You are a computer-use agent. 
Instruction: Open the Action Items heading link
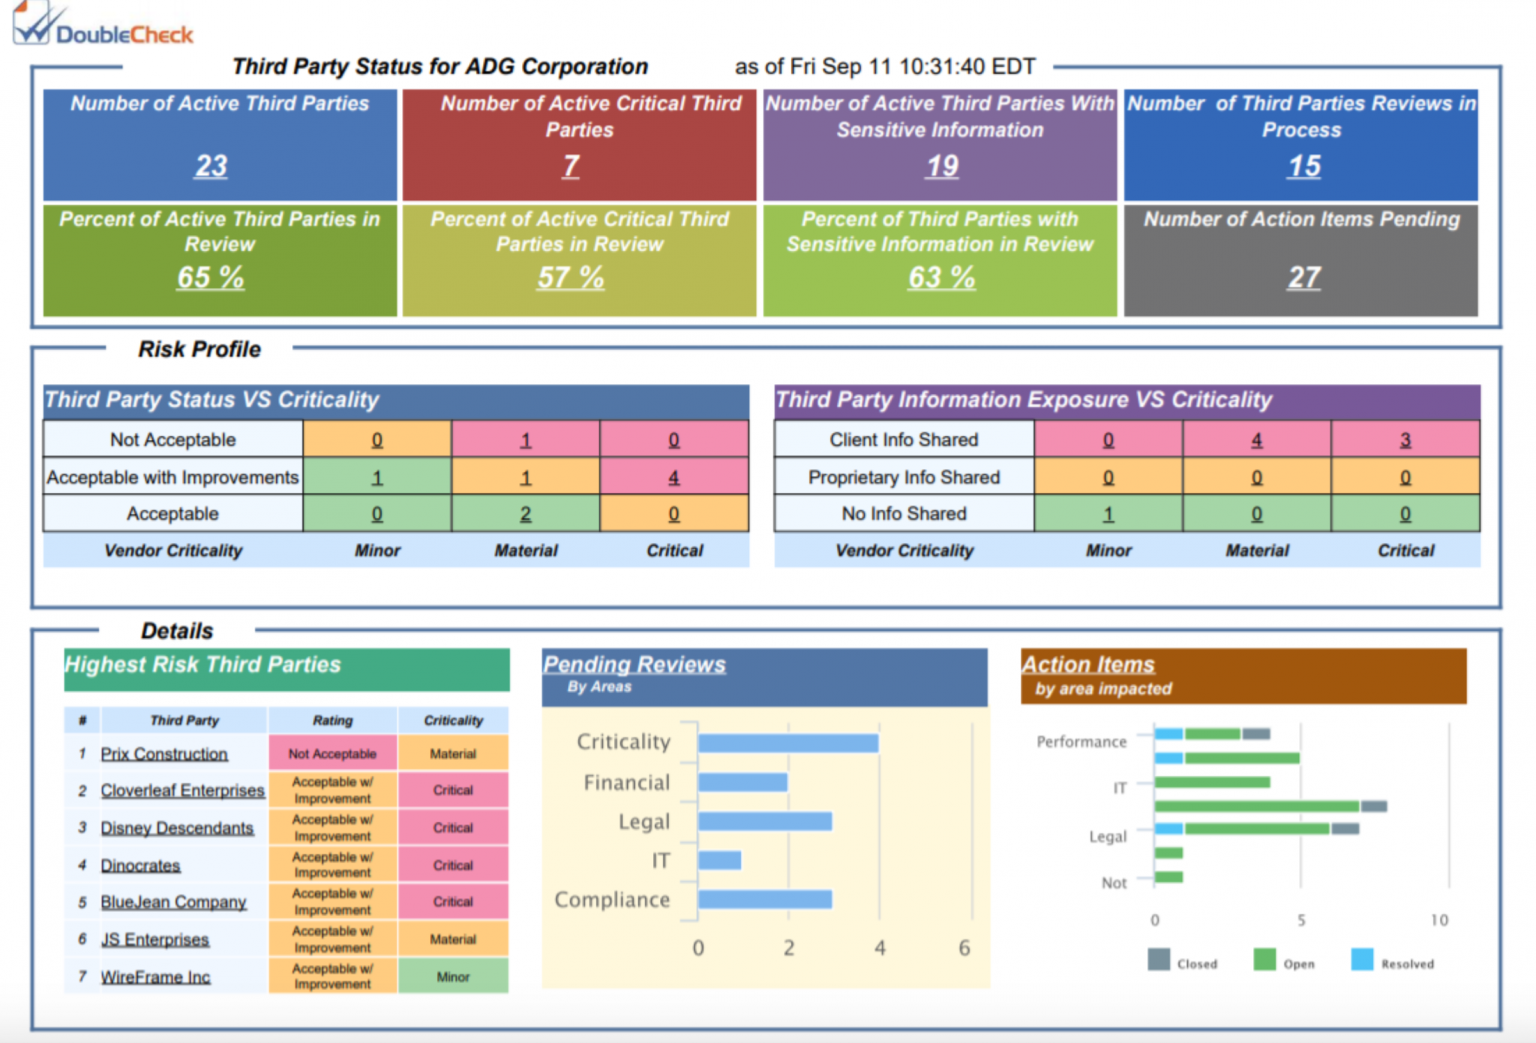[1088, 664]
